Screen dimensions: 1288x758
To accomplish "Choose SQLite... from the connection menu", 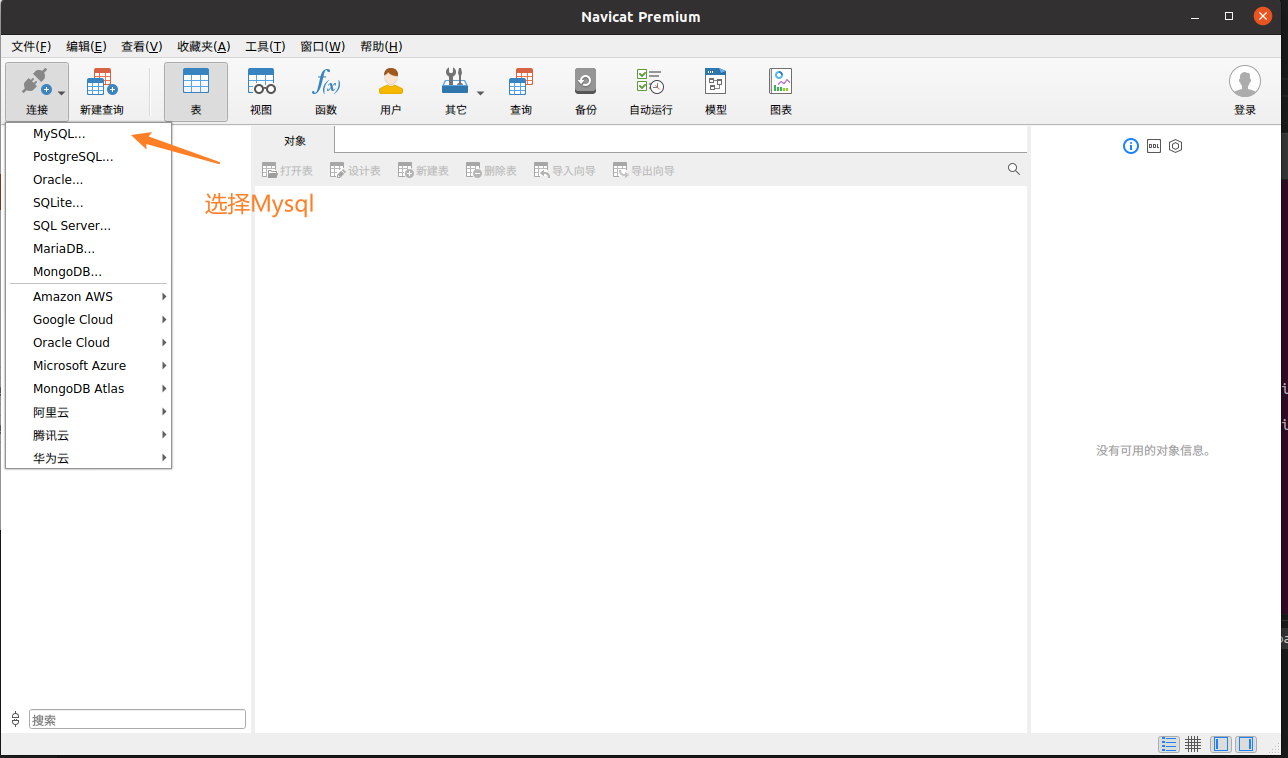I will point(89,203).
